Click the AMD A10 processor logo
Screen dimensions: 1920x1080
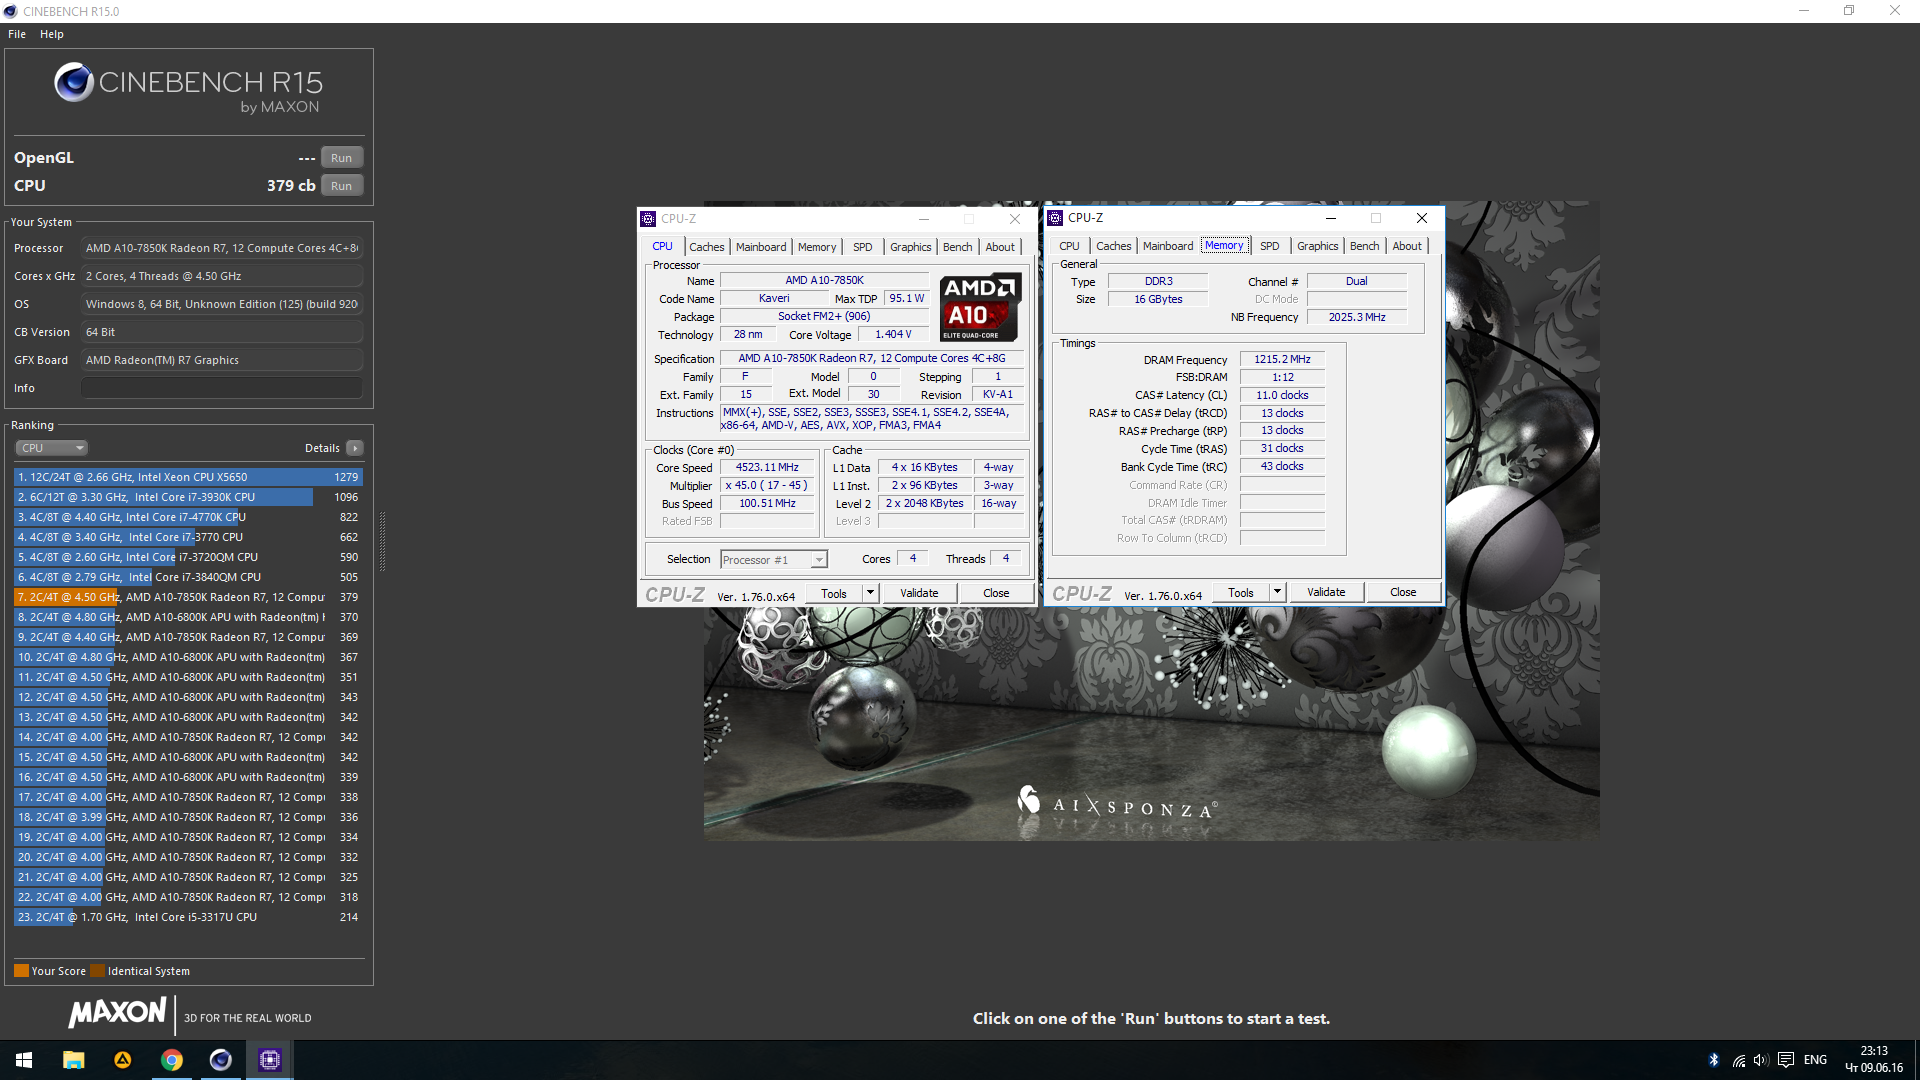pyautogui.click(x=981, y=307)
